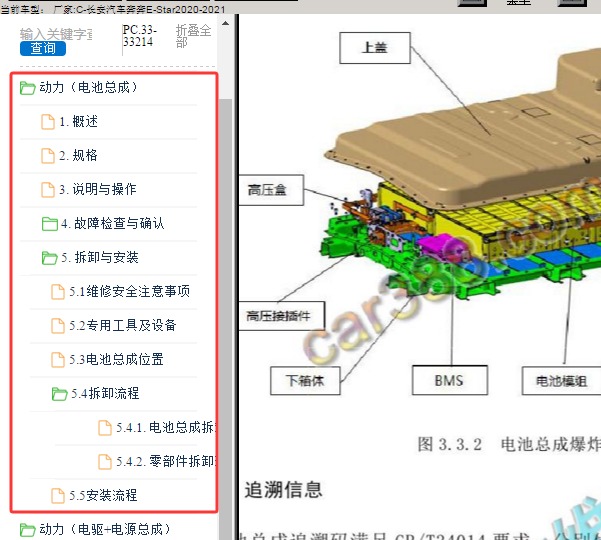Click the 电池模组 label in the diagram
The height and width of the screenshot is (540, 601).
[x=561, y=381]
